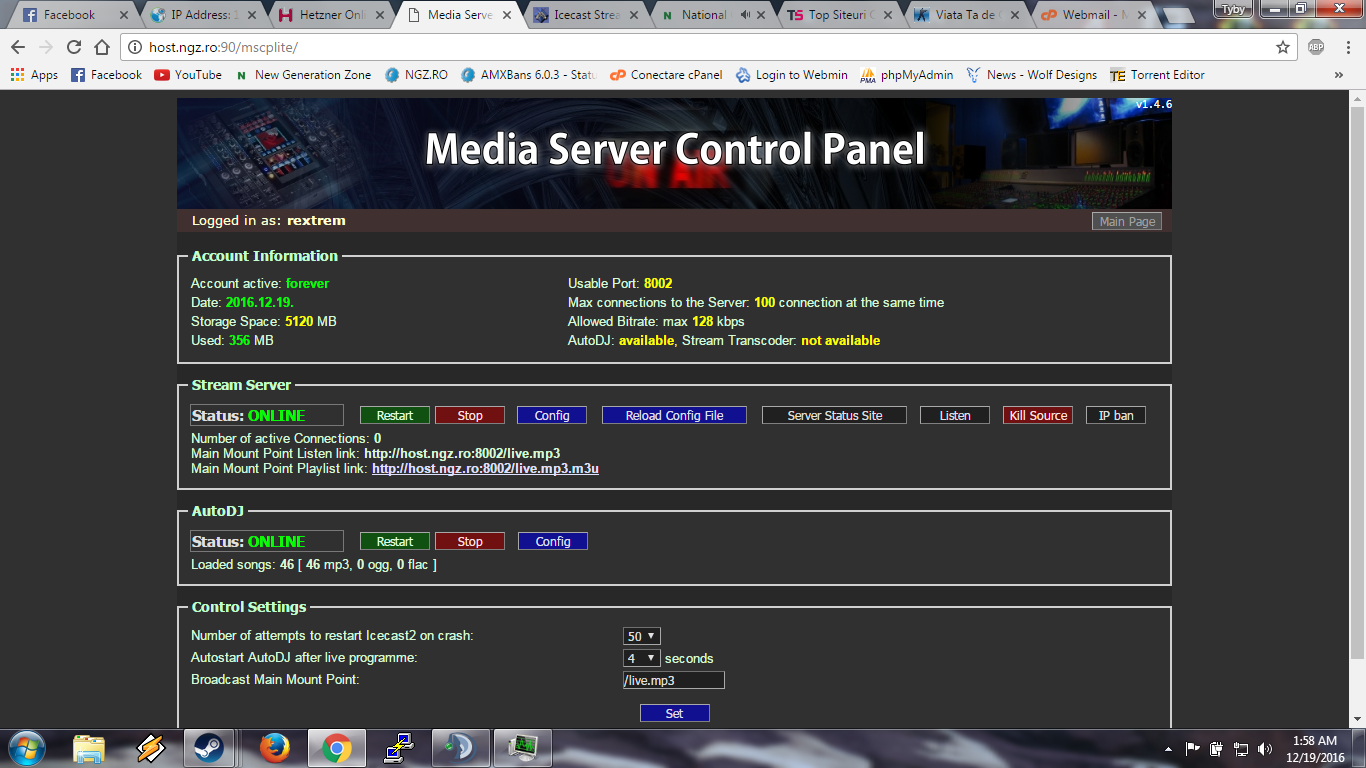Launch Steam from the taskbar

point(208,747)
